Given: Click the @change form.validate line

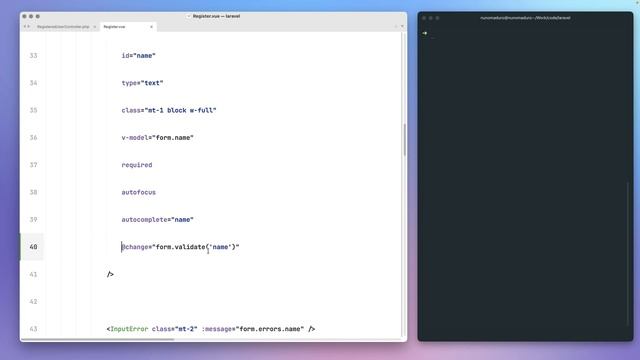Looking at the screenshot, I should 180,247.
